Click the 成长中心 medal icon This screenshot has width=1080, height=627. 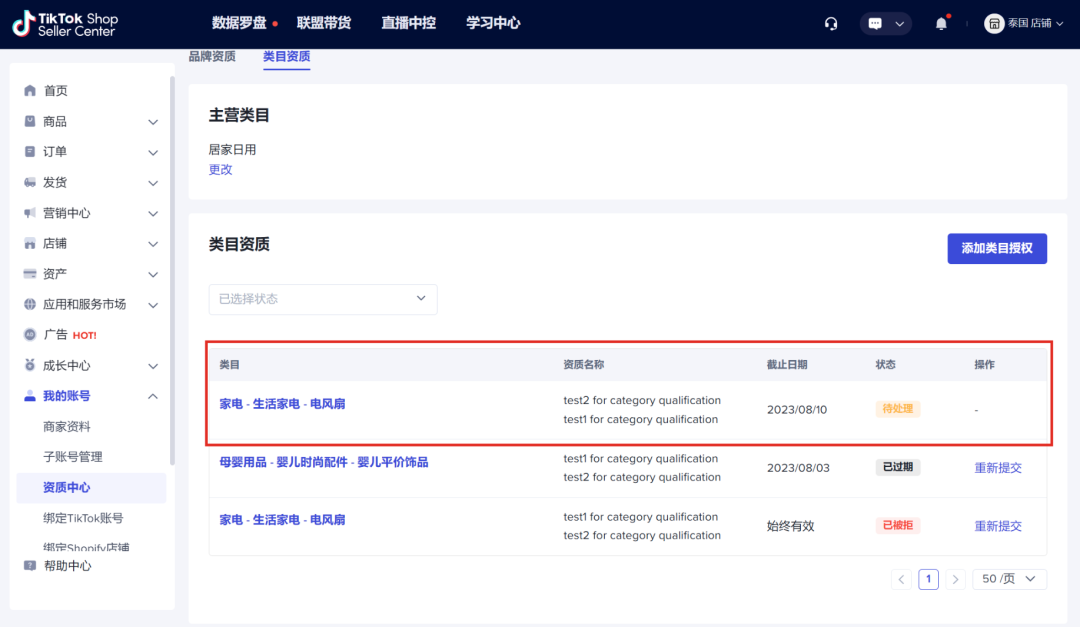(30, 365)
